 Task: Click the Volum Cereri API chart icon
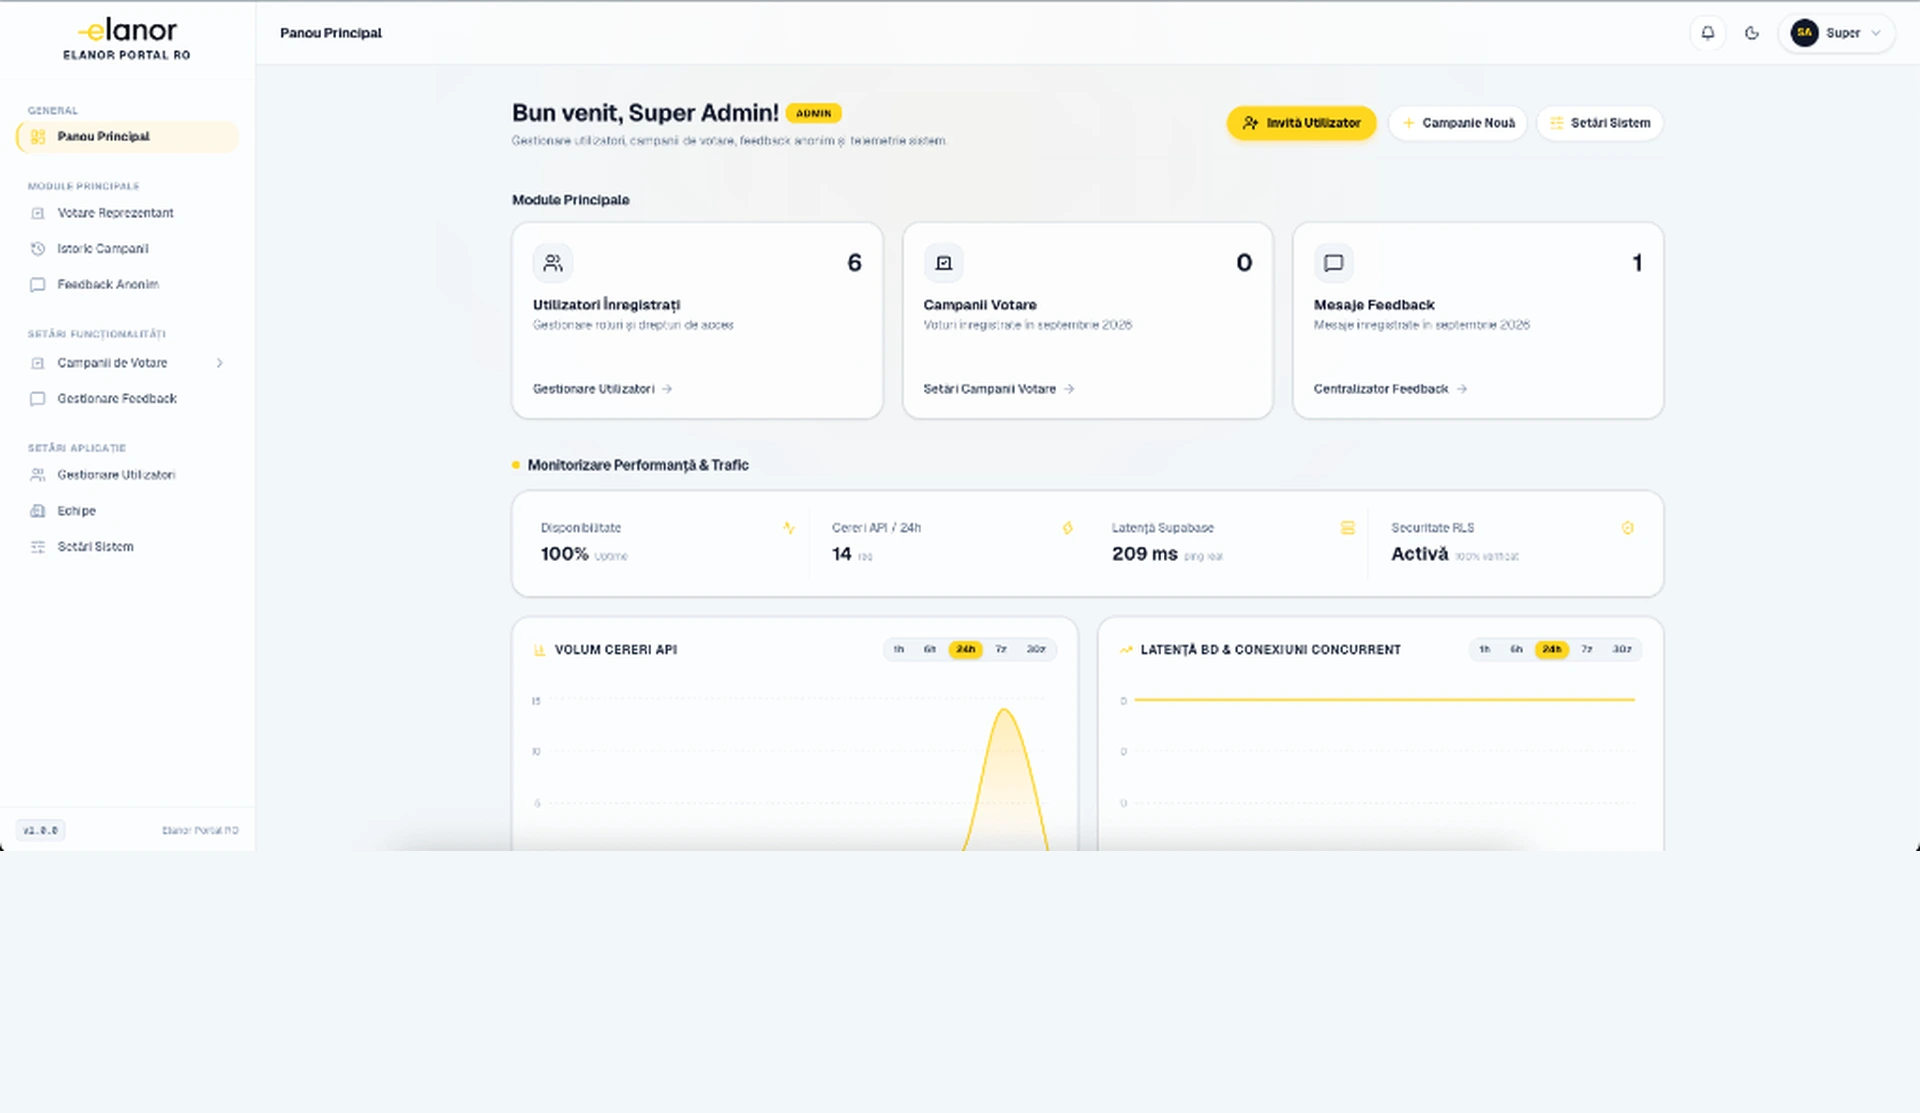tap(540, 650)
